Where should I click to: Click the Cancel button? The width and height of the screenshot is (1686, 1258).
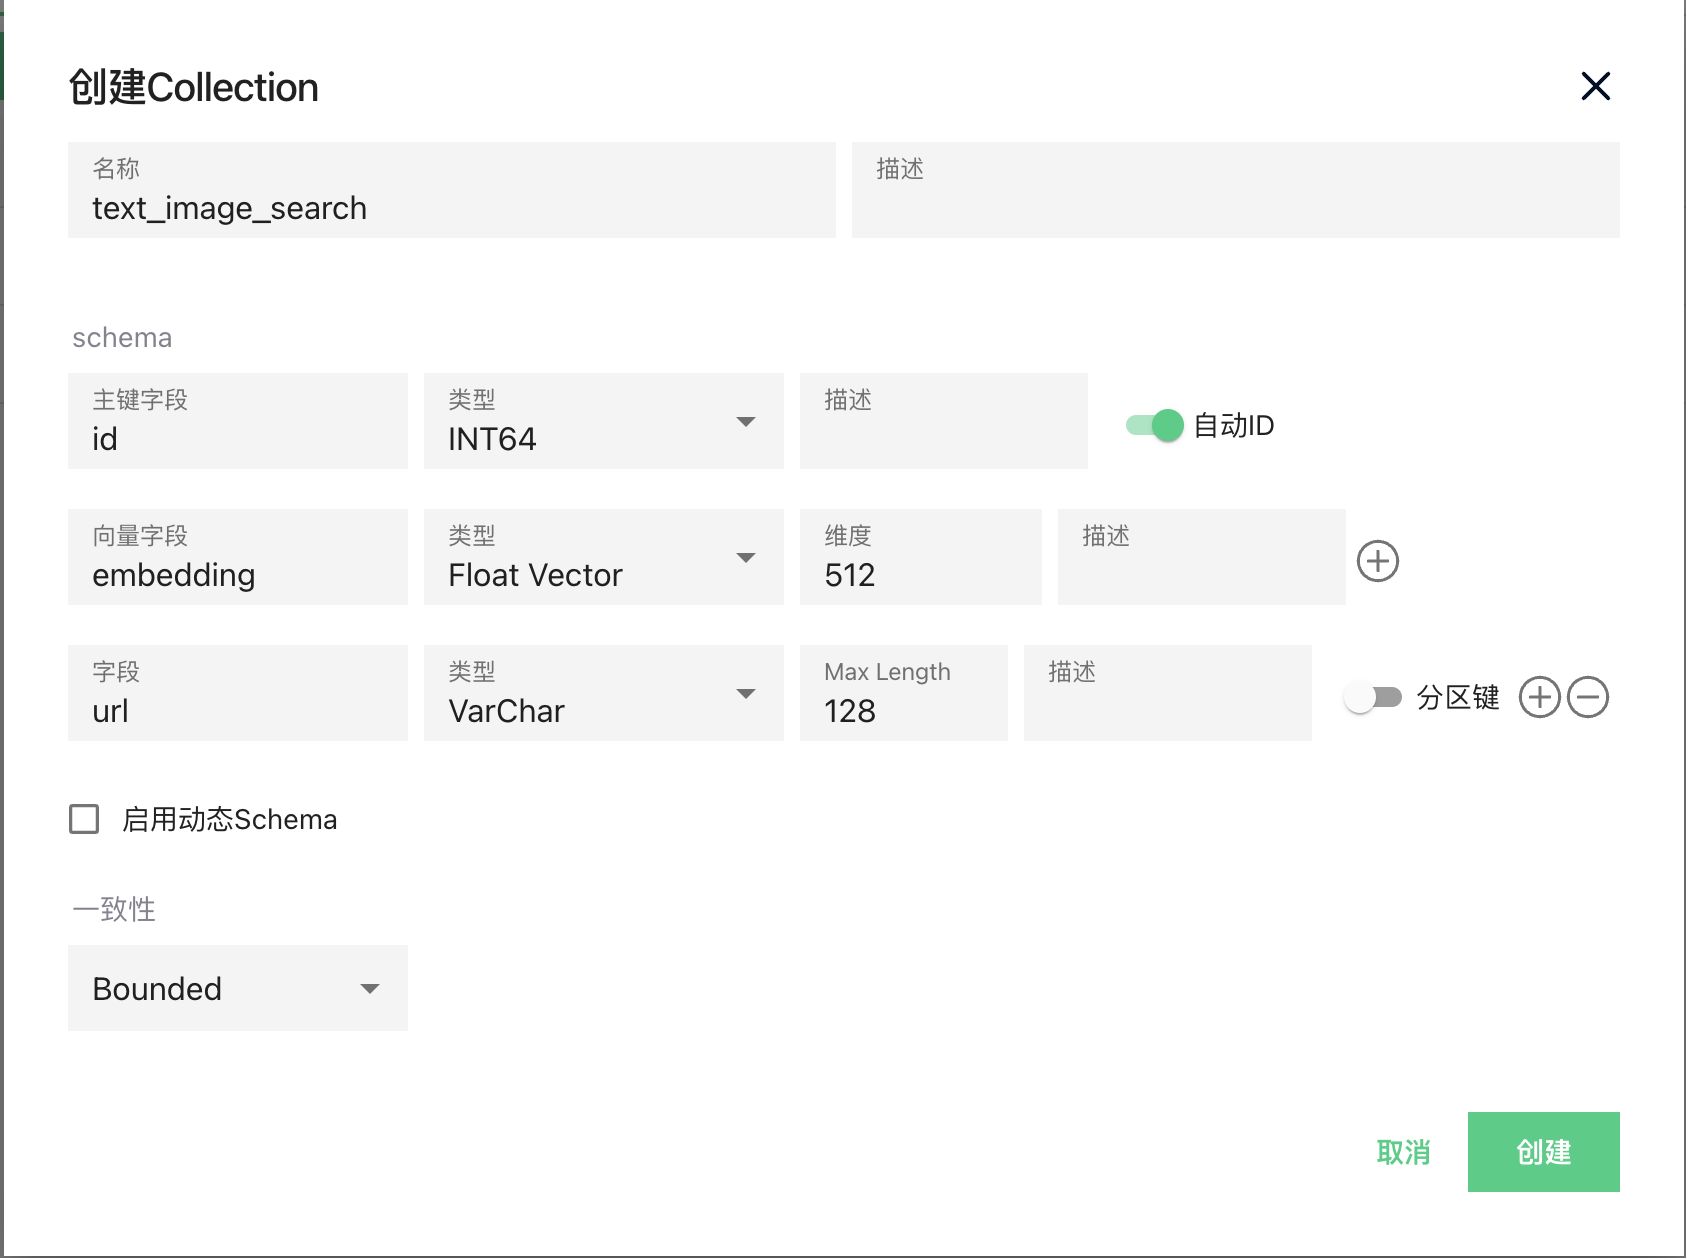click(x=1403, y=1152)
